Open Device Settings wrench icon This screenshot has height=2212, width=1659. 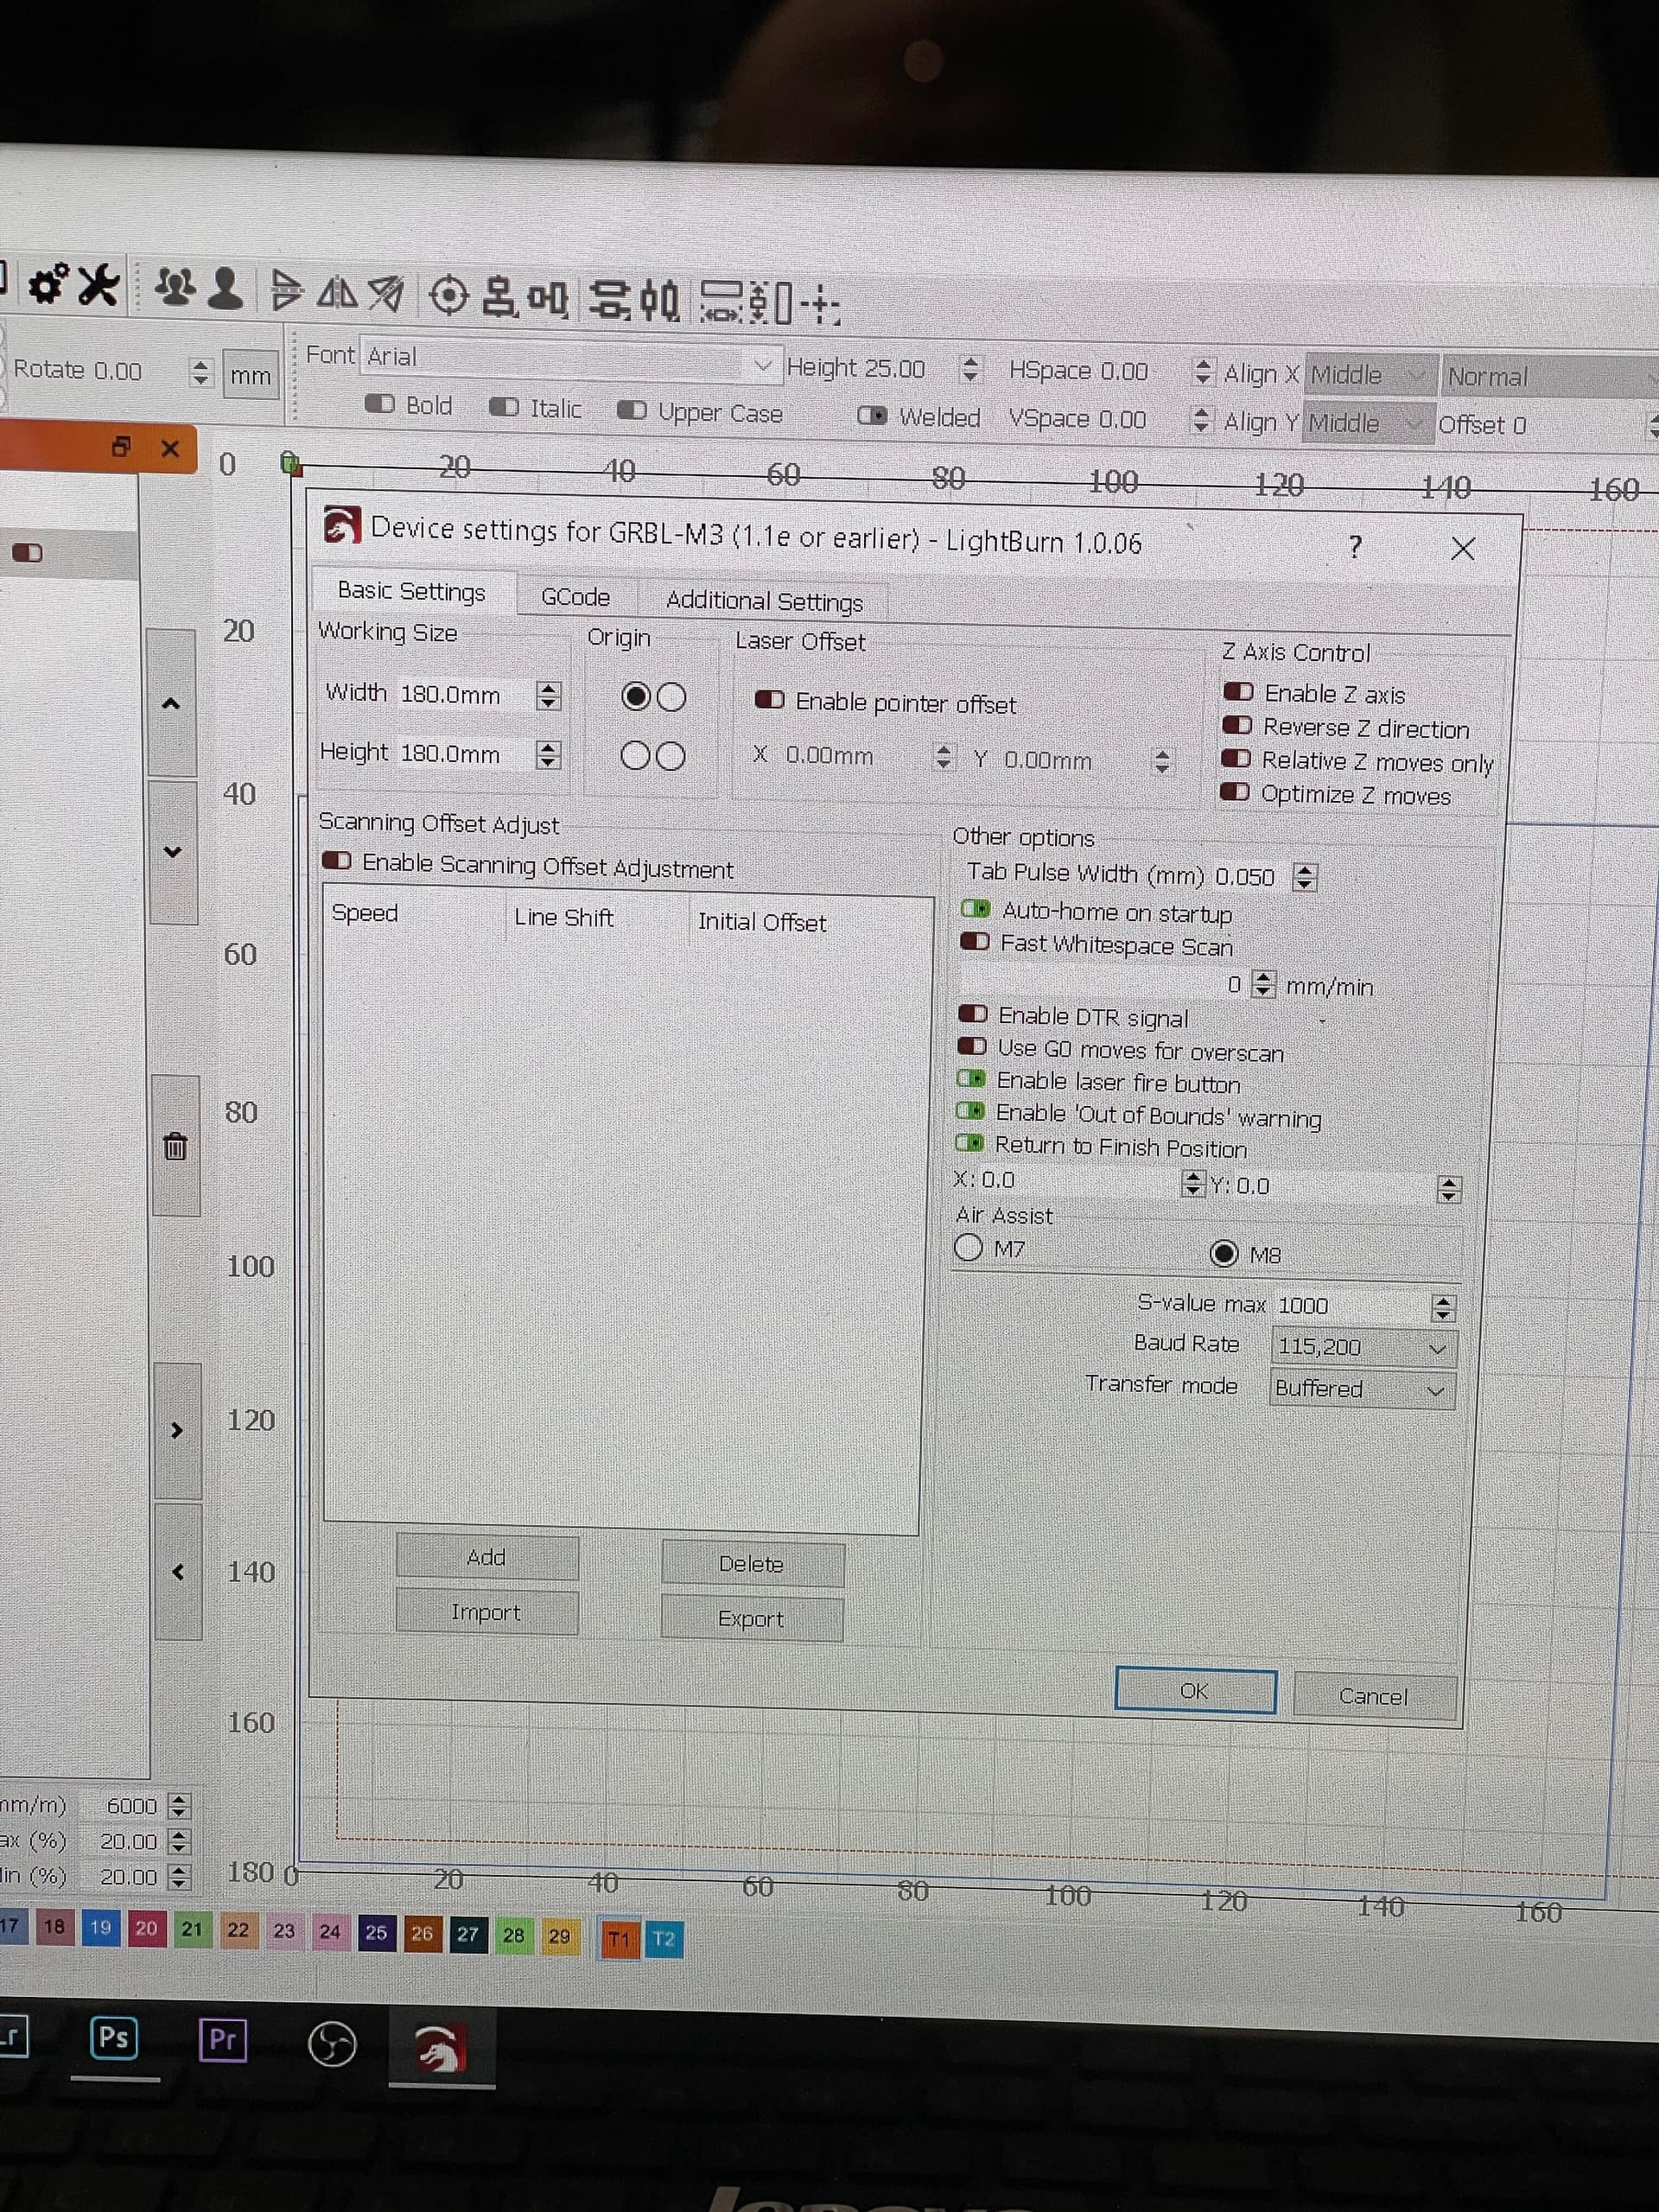click(99, 285)
